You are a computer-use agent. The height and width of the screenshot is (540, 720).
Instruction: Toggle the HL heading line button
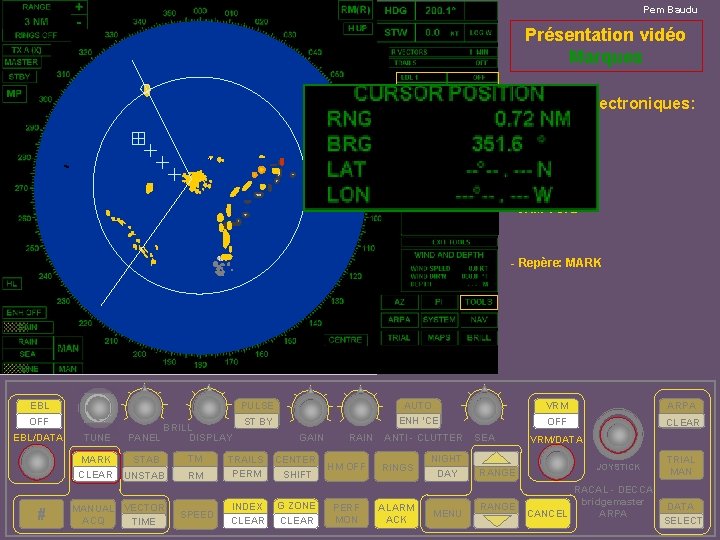tap(11, 284)
